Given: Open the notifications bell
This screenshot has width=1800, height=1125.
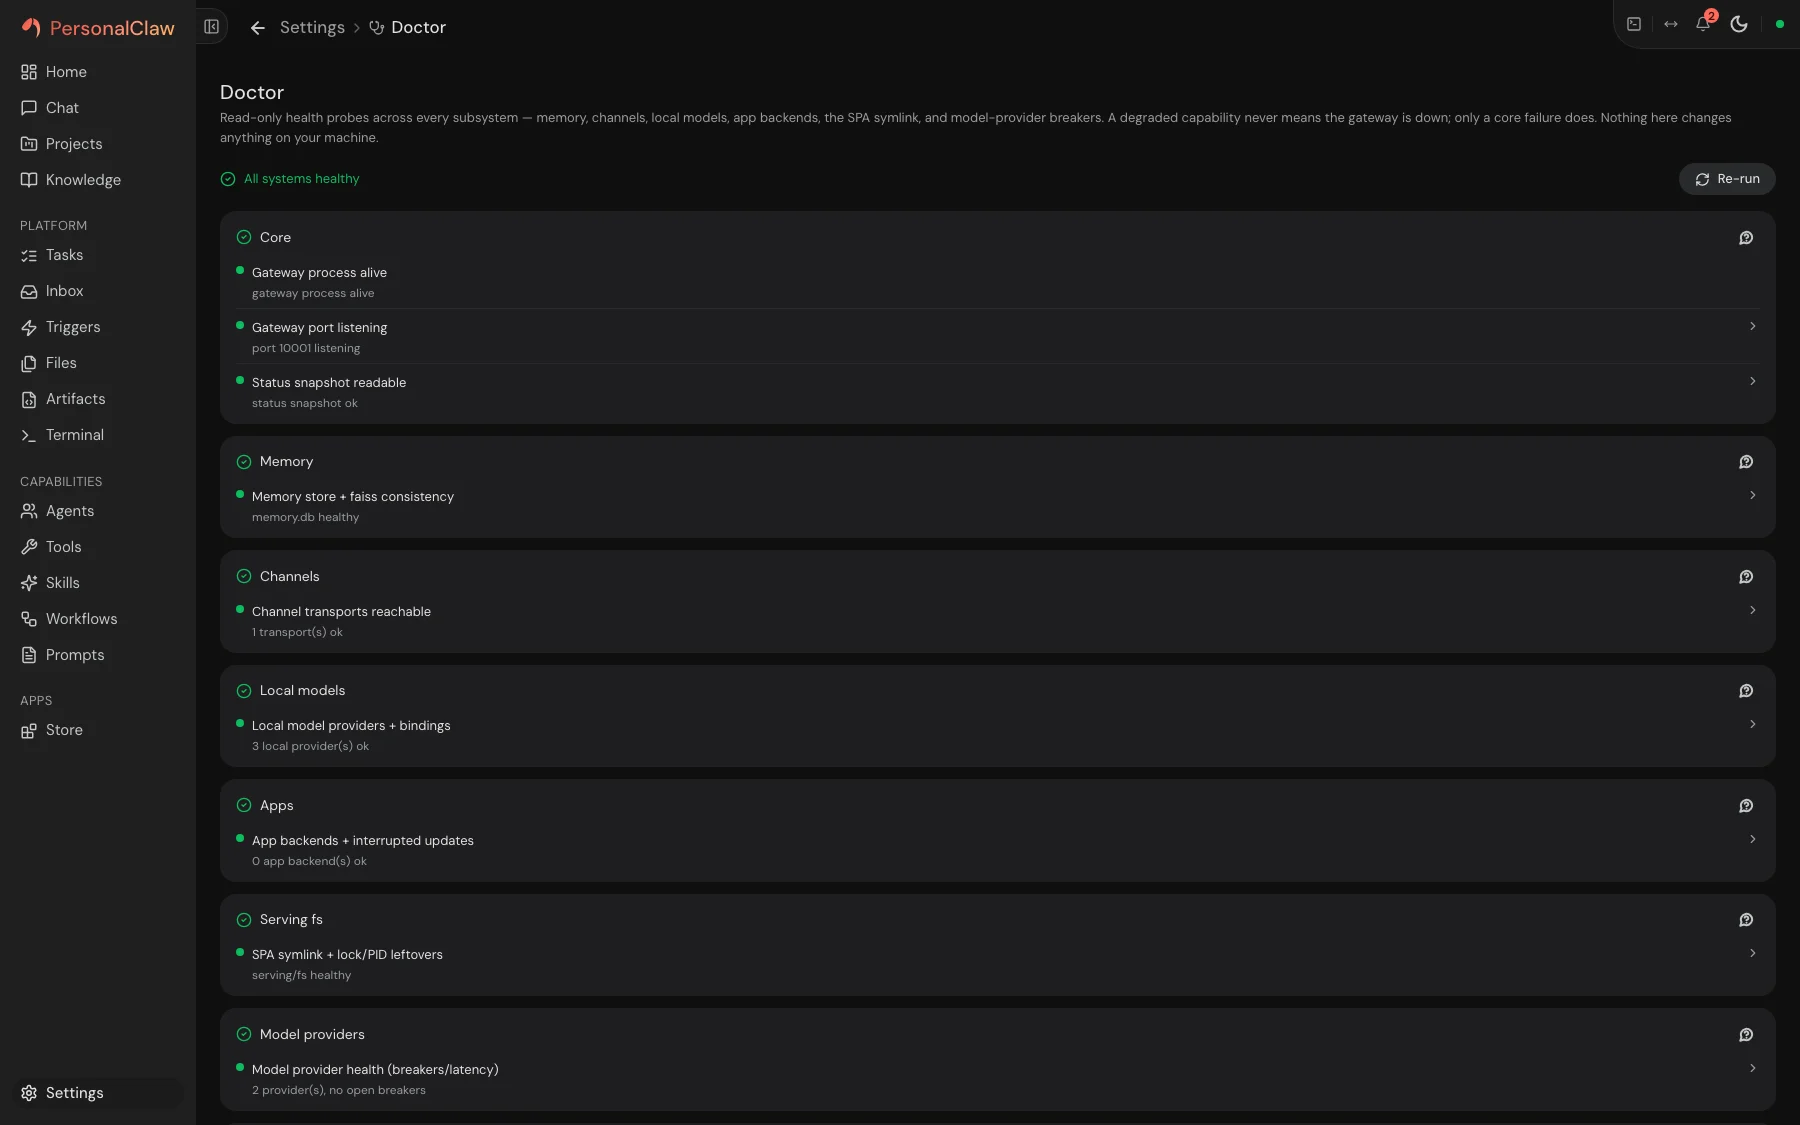Looking at the screenshot, I should [1703, 24].
